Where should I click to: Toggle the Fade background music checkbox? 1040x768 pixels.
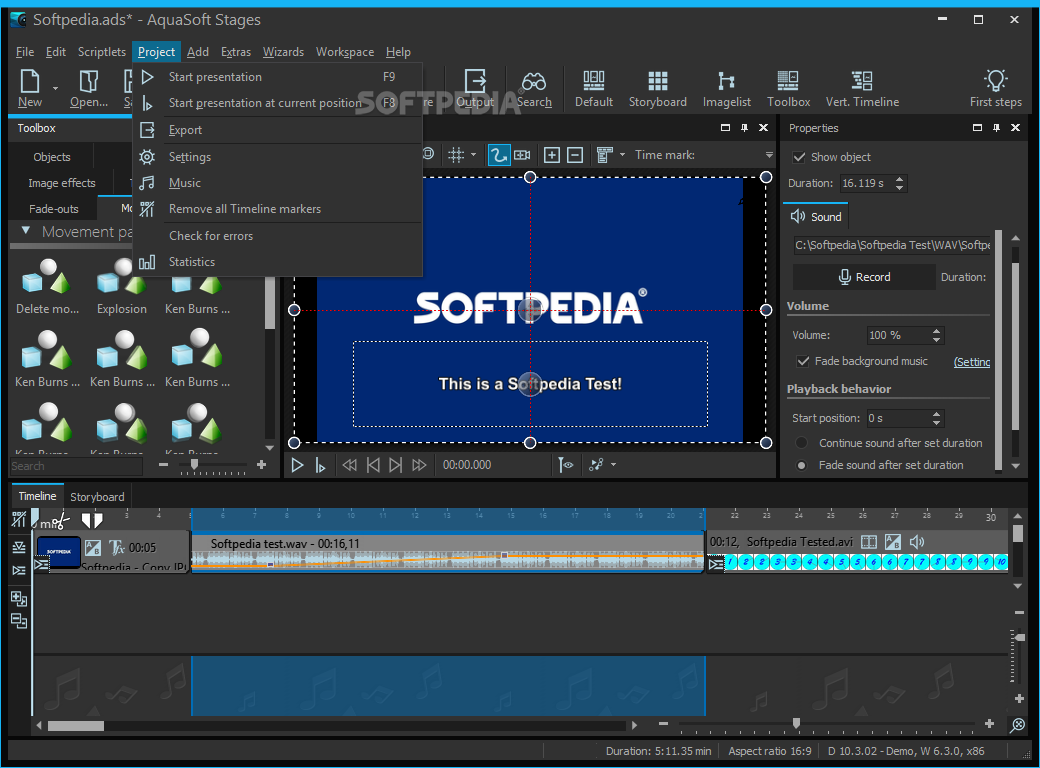point(803,361)
